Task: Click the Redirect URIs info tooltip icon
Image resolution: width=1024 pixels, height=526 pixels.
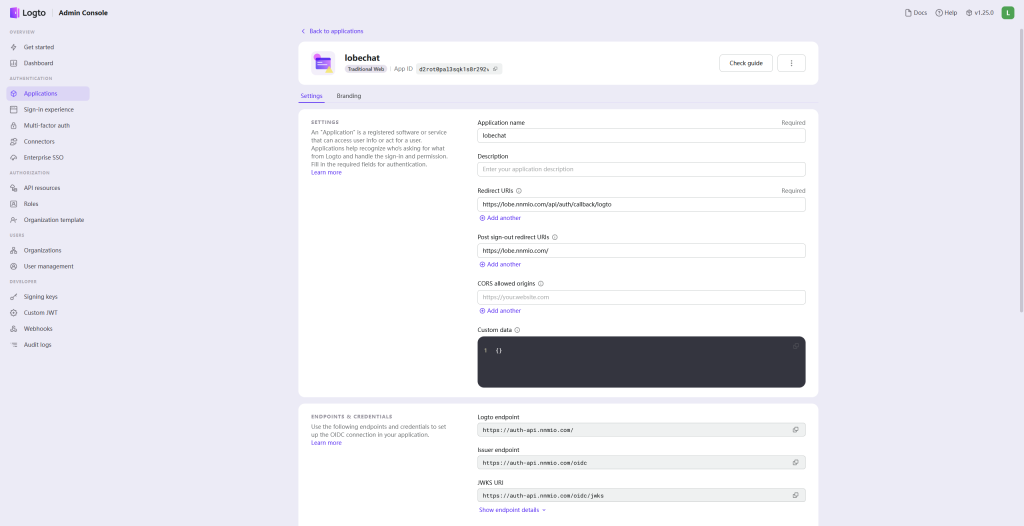Action: [519, 190]
